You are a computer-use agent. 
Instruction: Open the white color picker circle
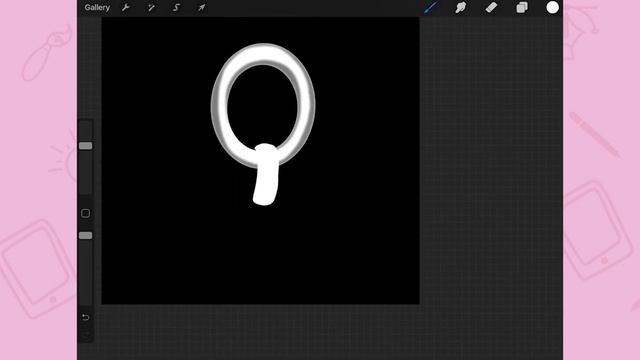pos(552,7)
